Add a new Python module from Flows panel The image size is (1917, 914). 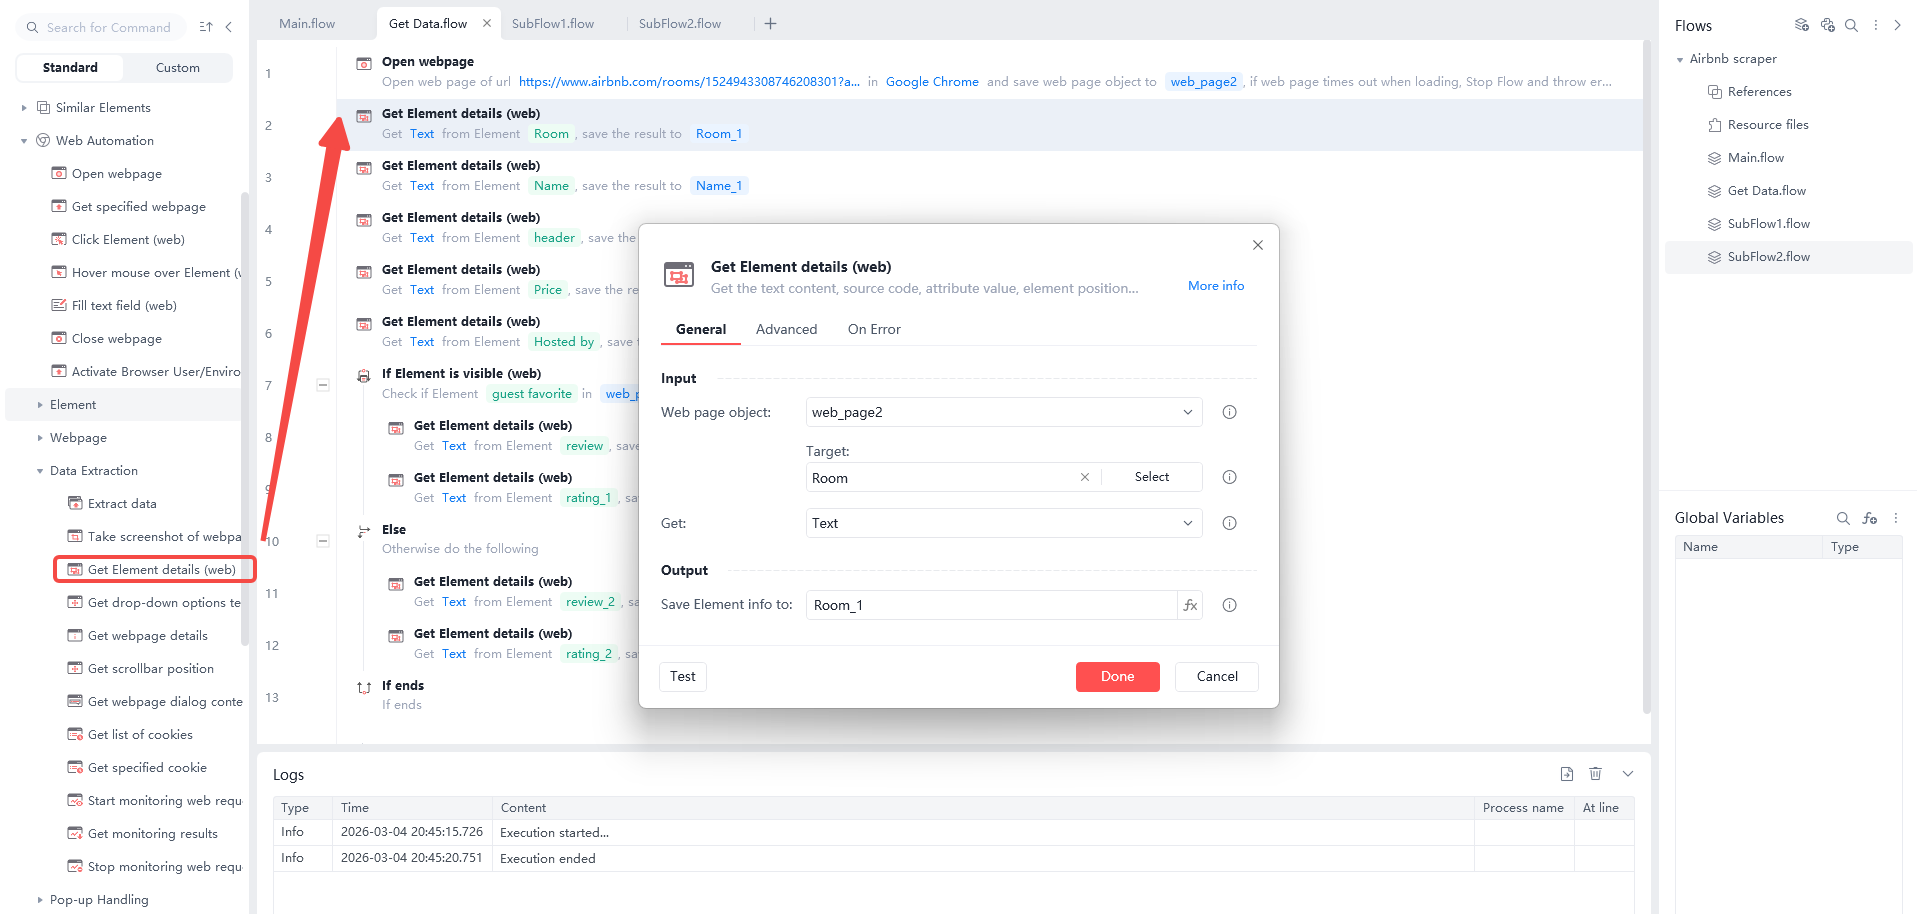[1827, 25]
